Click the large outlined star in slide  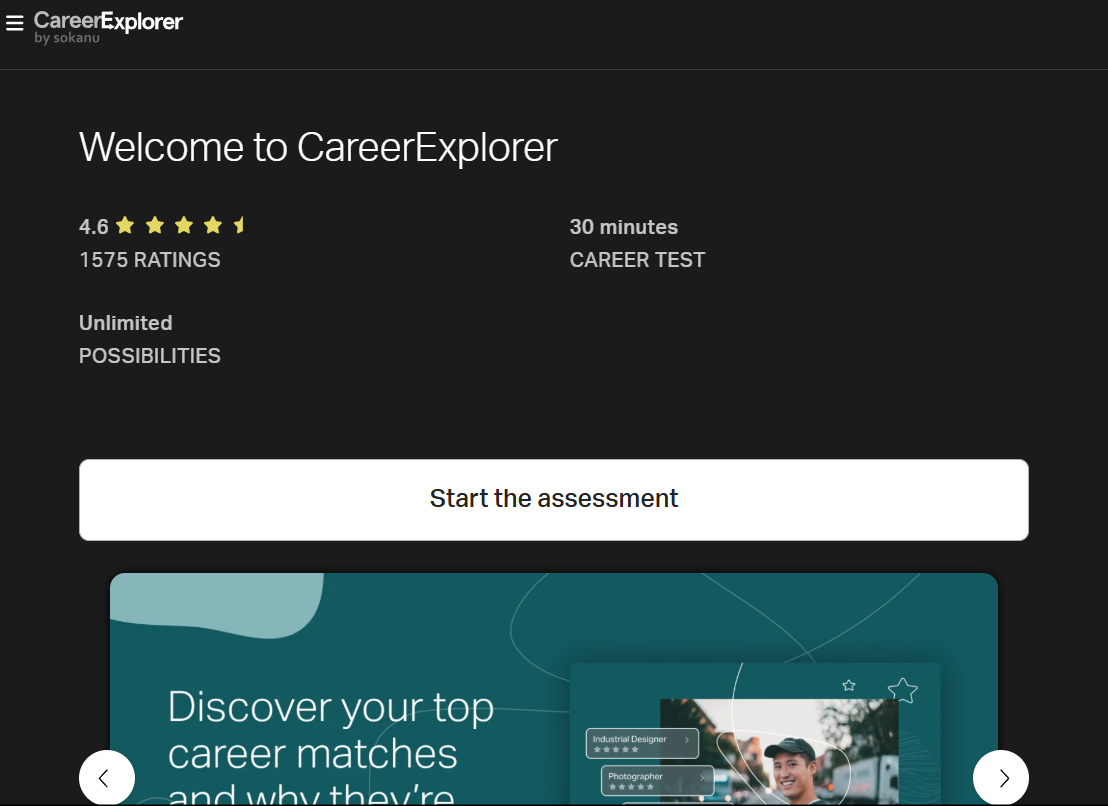pyautogui.click(x=903, y=689)
